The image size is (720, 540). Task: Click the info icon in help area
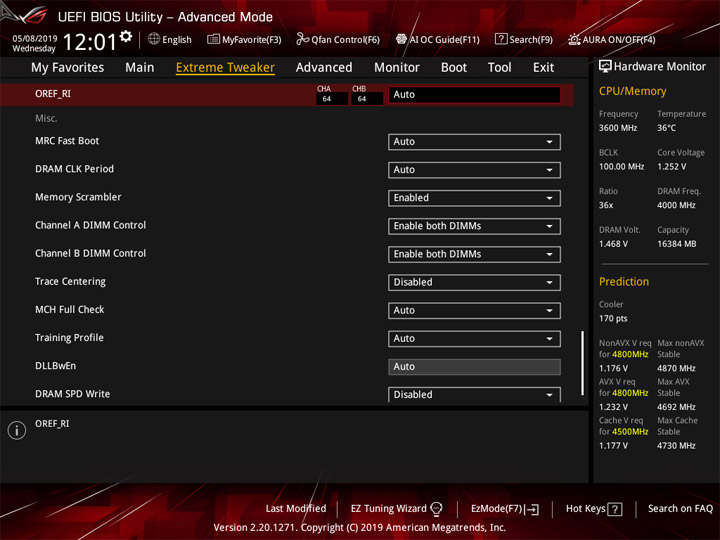[17, 430]
